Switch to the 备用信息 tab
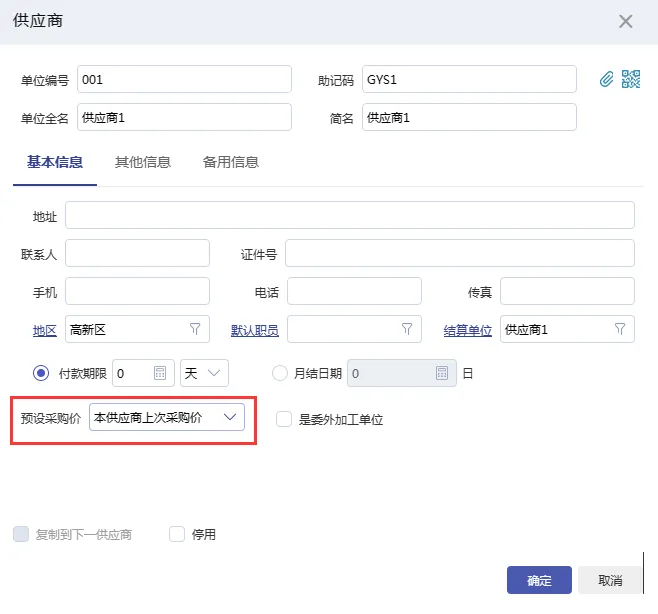 (230, 162)
